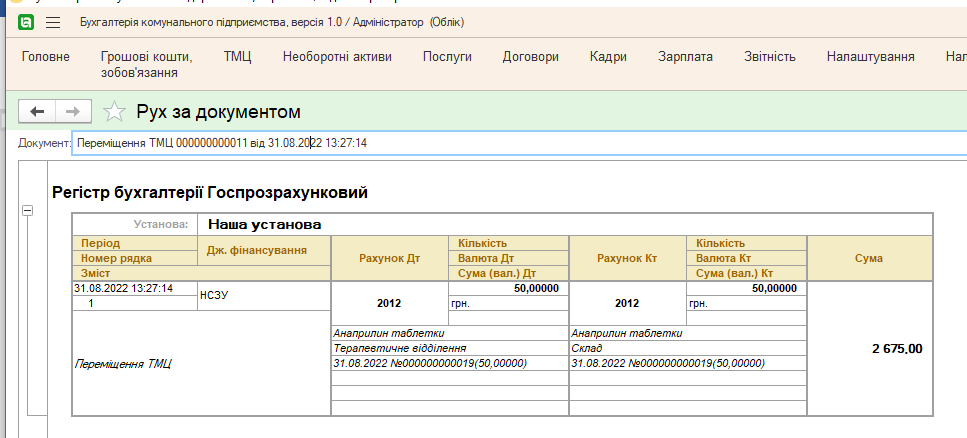
Task: Click the Переміщення ТМЦ content cell
Action: (x=202, y=363)
